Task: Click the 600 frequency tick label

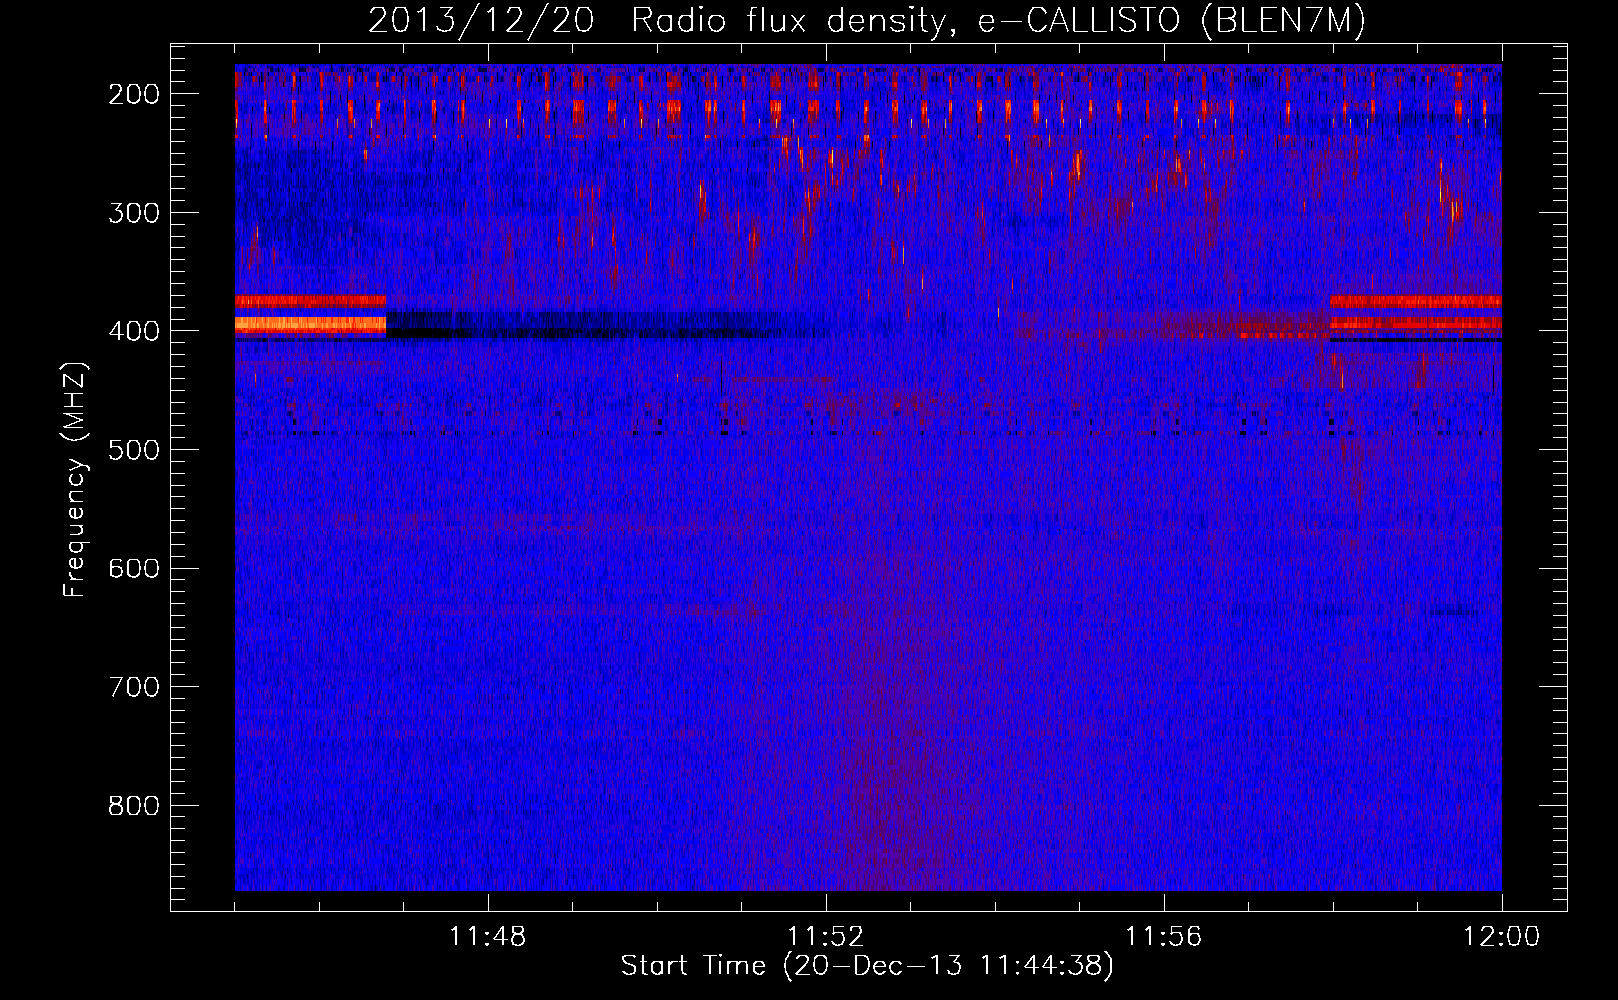Action: (133, 568)
